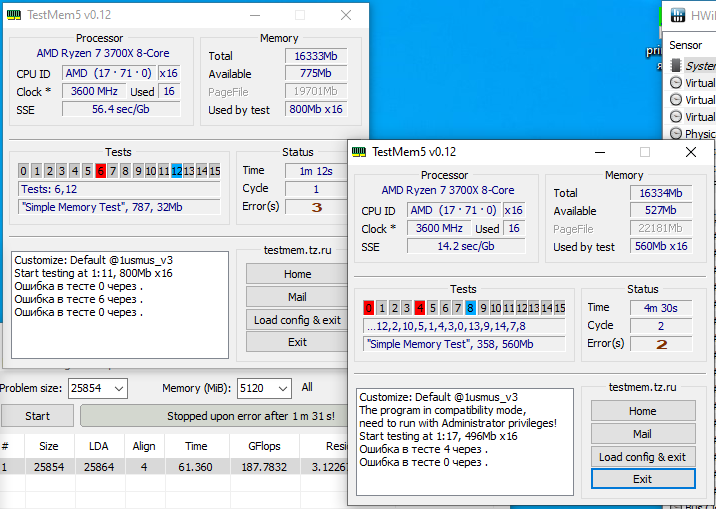Click 14.2 sec/Gb SSE value
Image resolution: width=716 pixels, height=509 pixels.
[x=466, y=246]
